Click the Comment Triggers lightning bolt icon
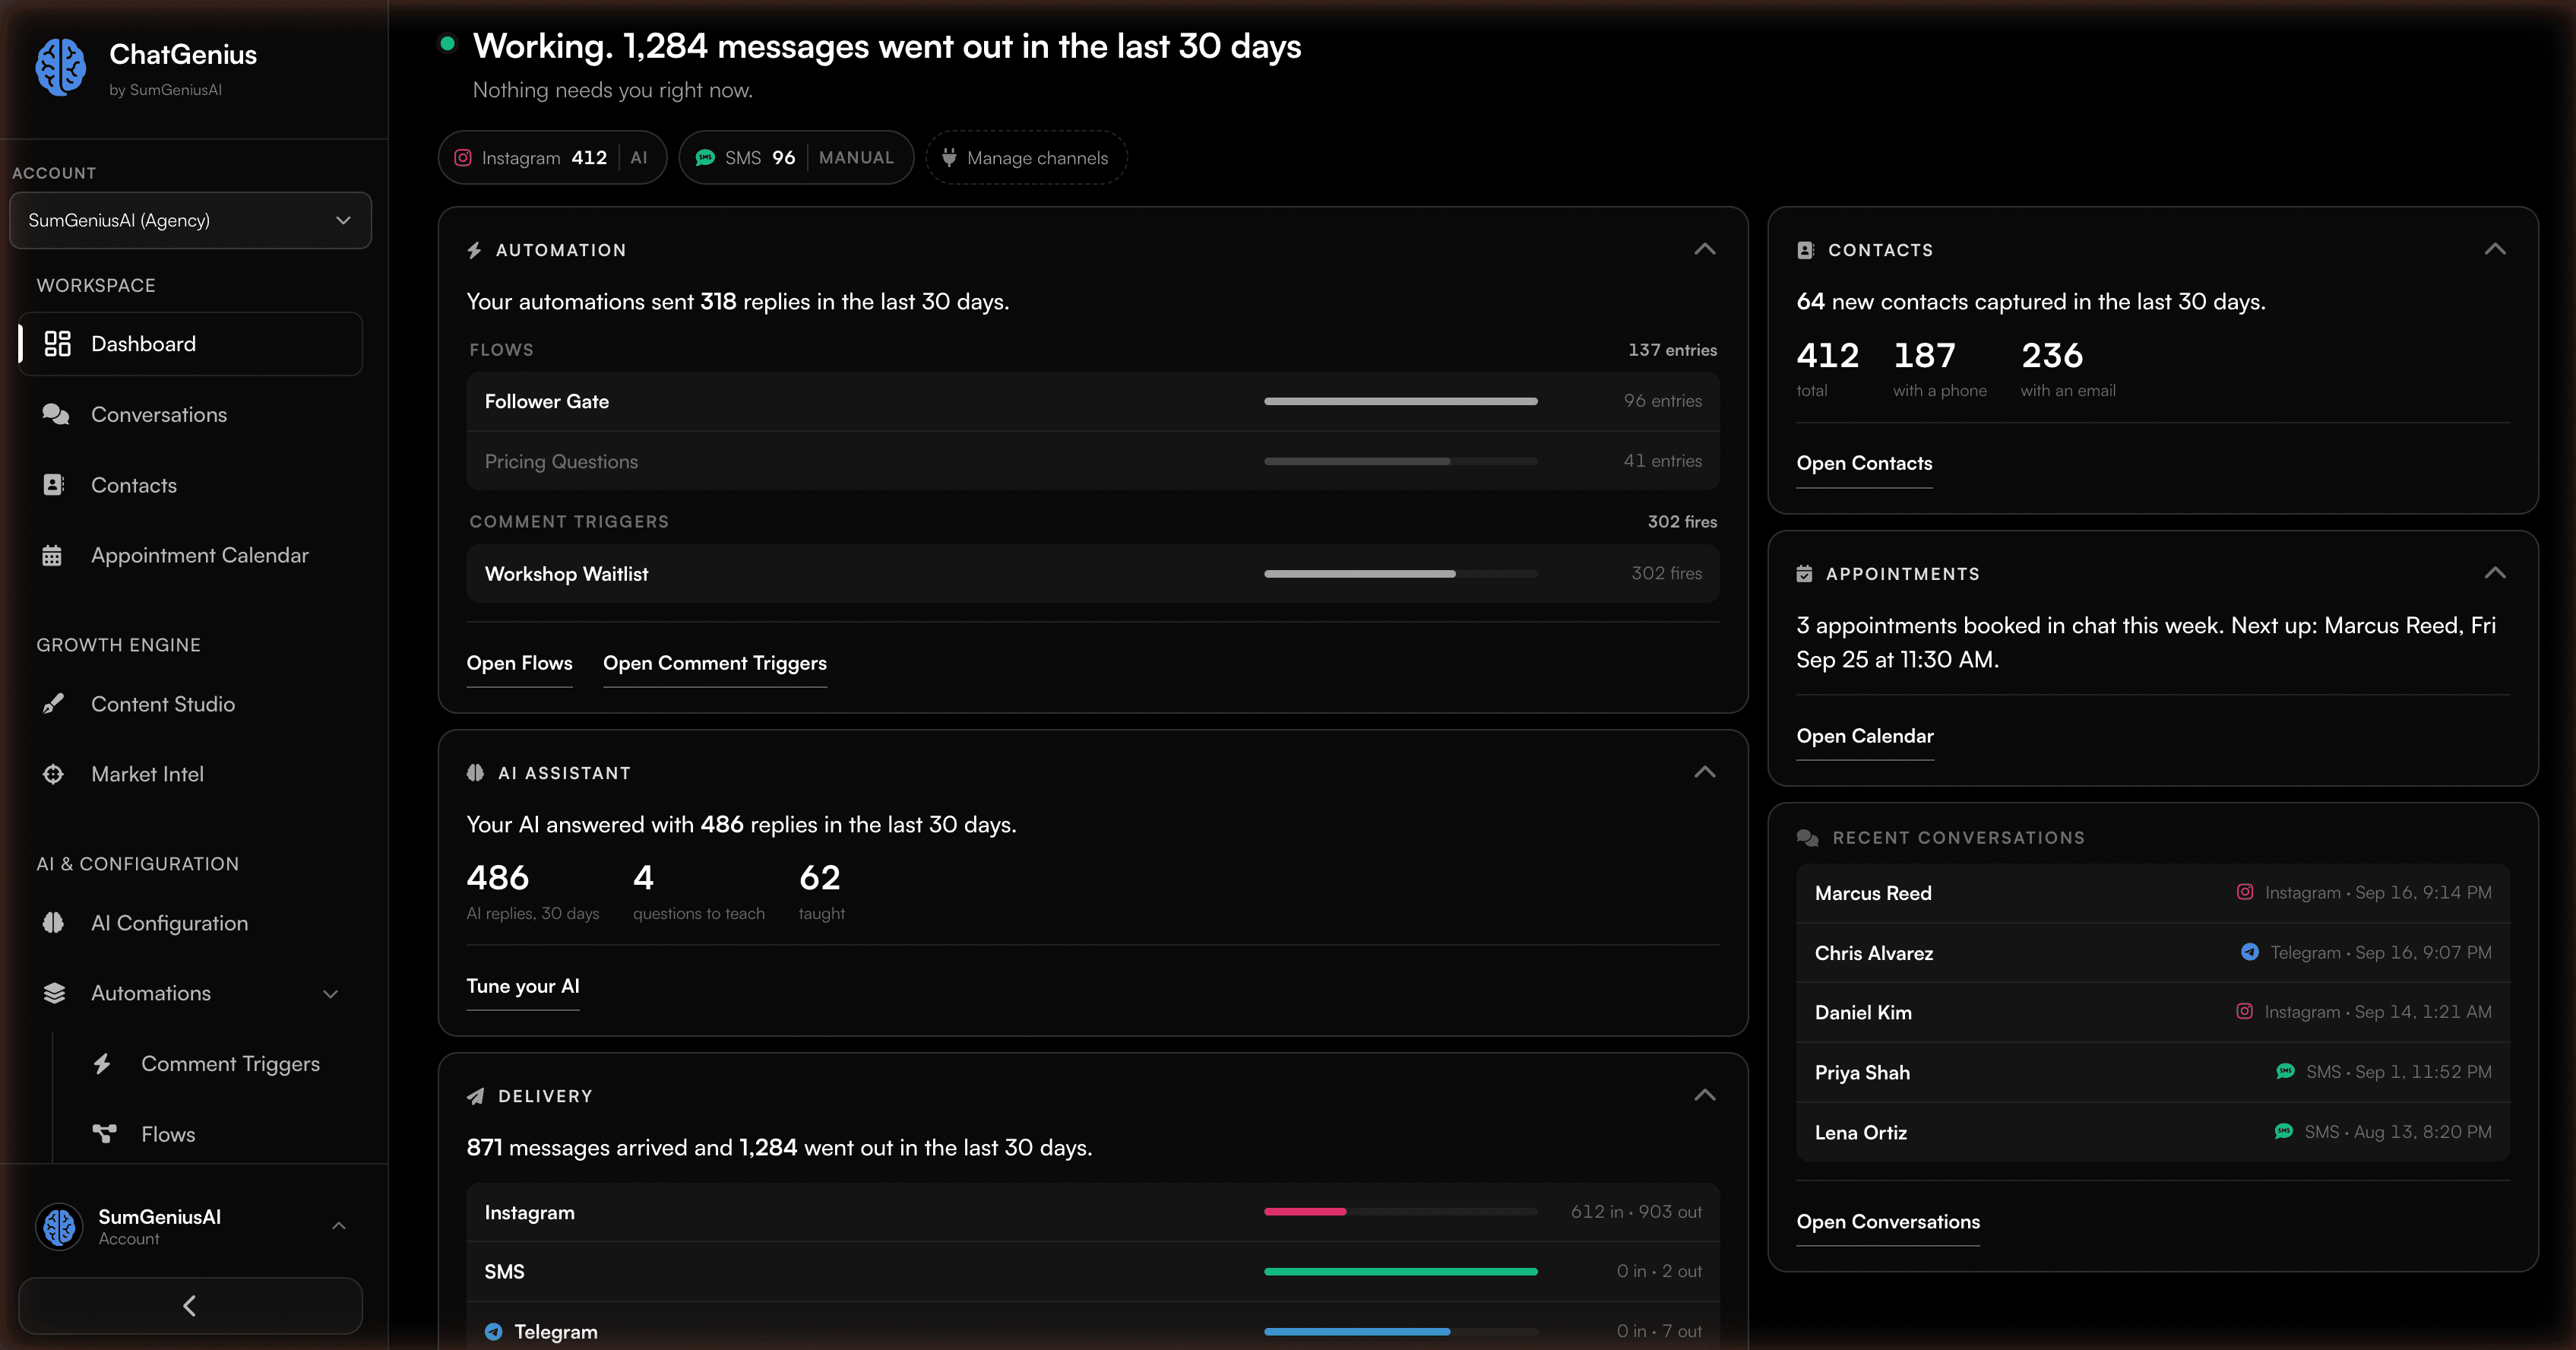 102,1064
